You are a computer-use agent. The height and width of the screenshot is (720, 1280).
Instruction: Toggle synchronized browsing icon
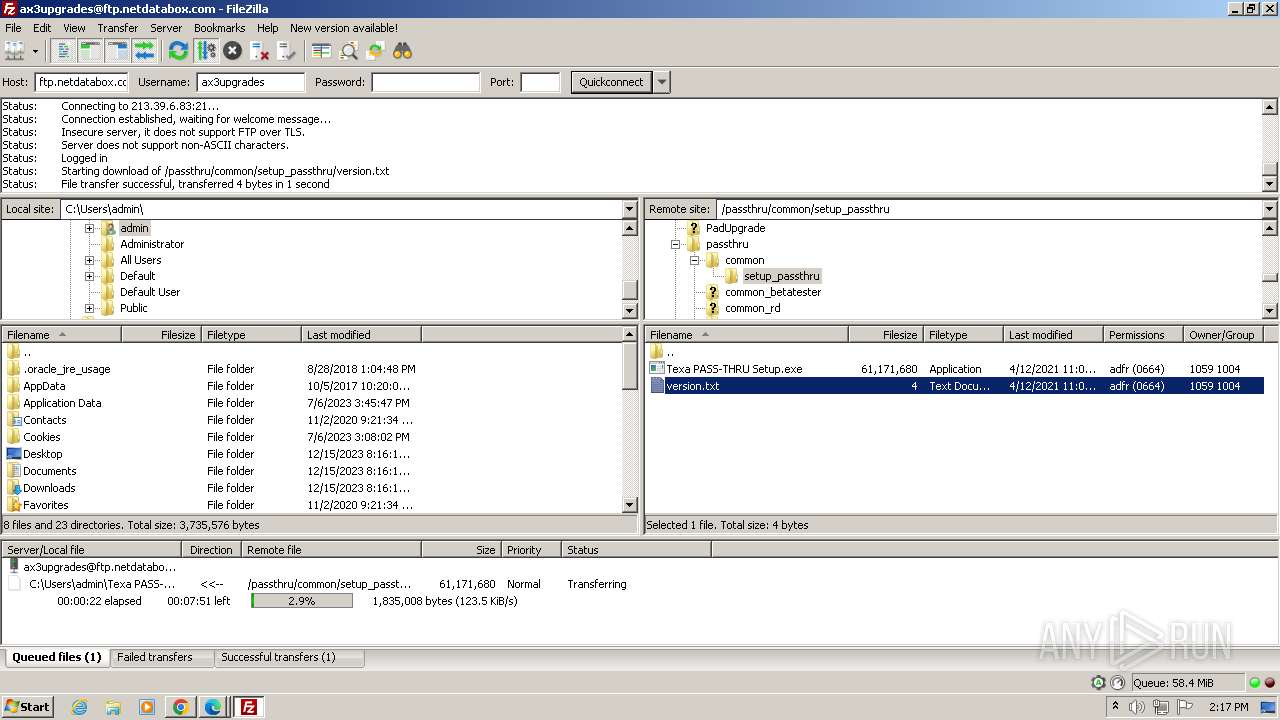point(375,50)
